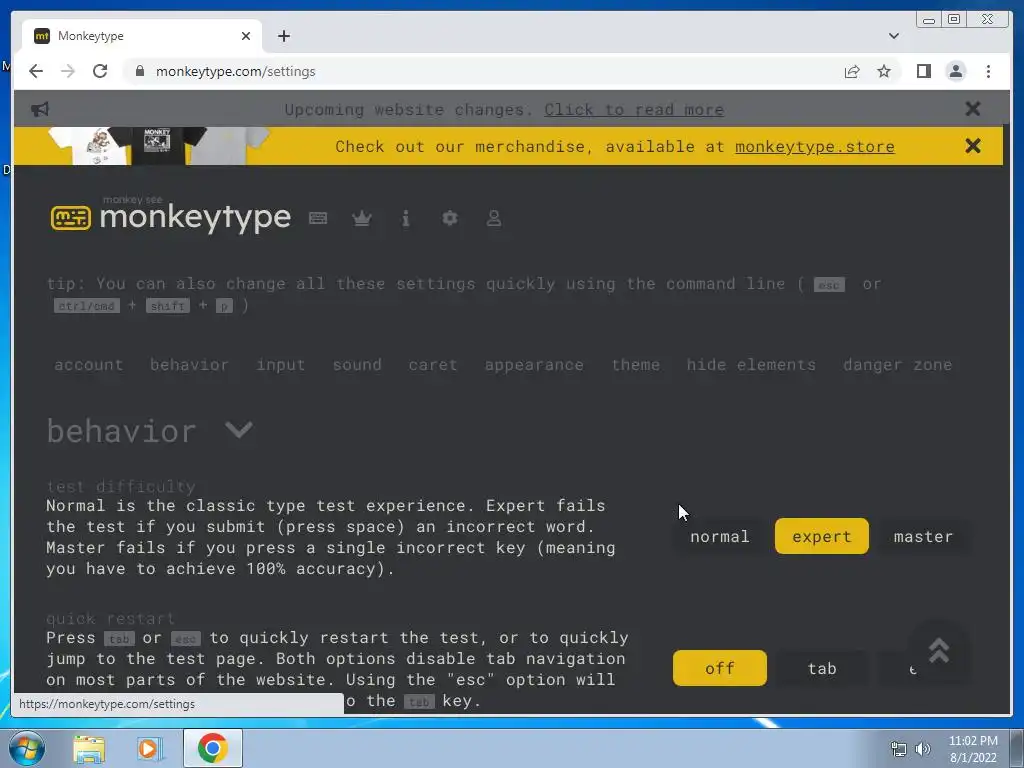This screenshot has width=1024, height=768.
Task: Open the tab search dropdown arrow
Action: coord(893,36)
